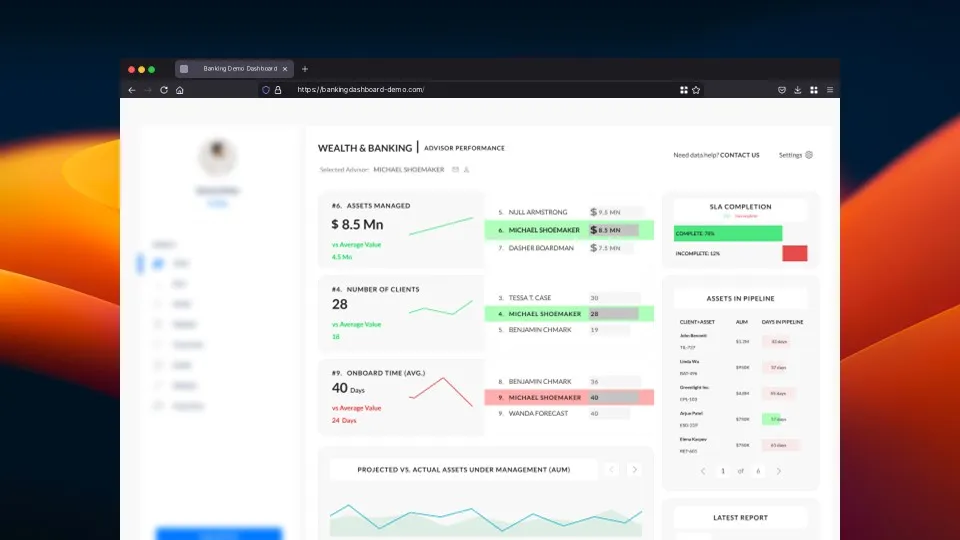Click the envelope icon beside Michael Shoemaker
Screen dimensions: 960x540
pyautogui.click(x=455, y=170)
